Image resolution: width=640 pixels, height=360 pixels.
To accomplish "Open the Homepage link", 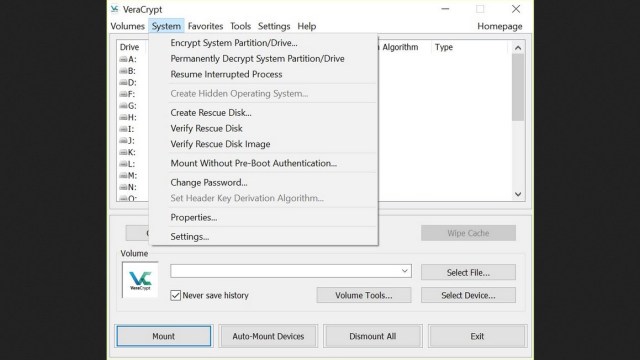I will click(x=500, y=26).
